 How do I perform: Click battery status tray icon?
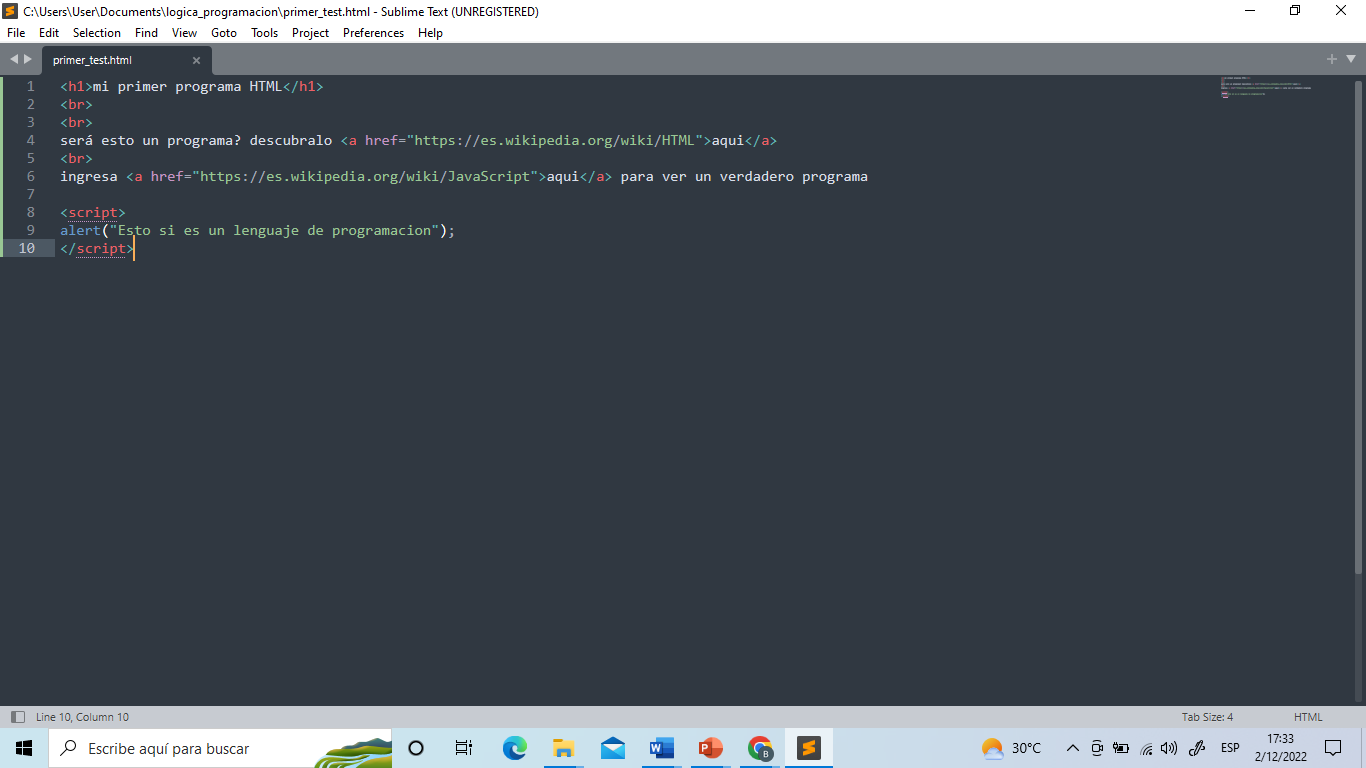(1121, 748)
